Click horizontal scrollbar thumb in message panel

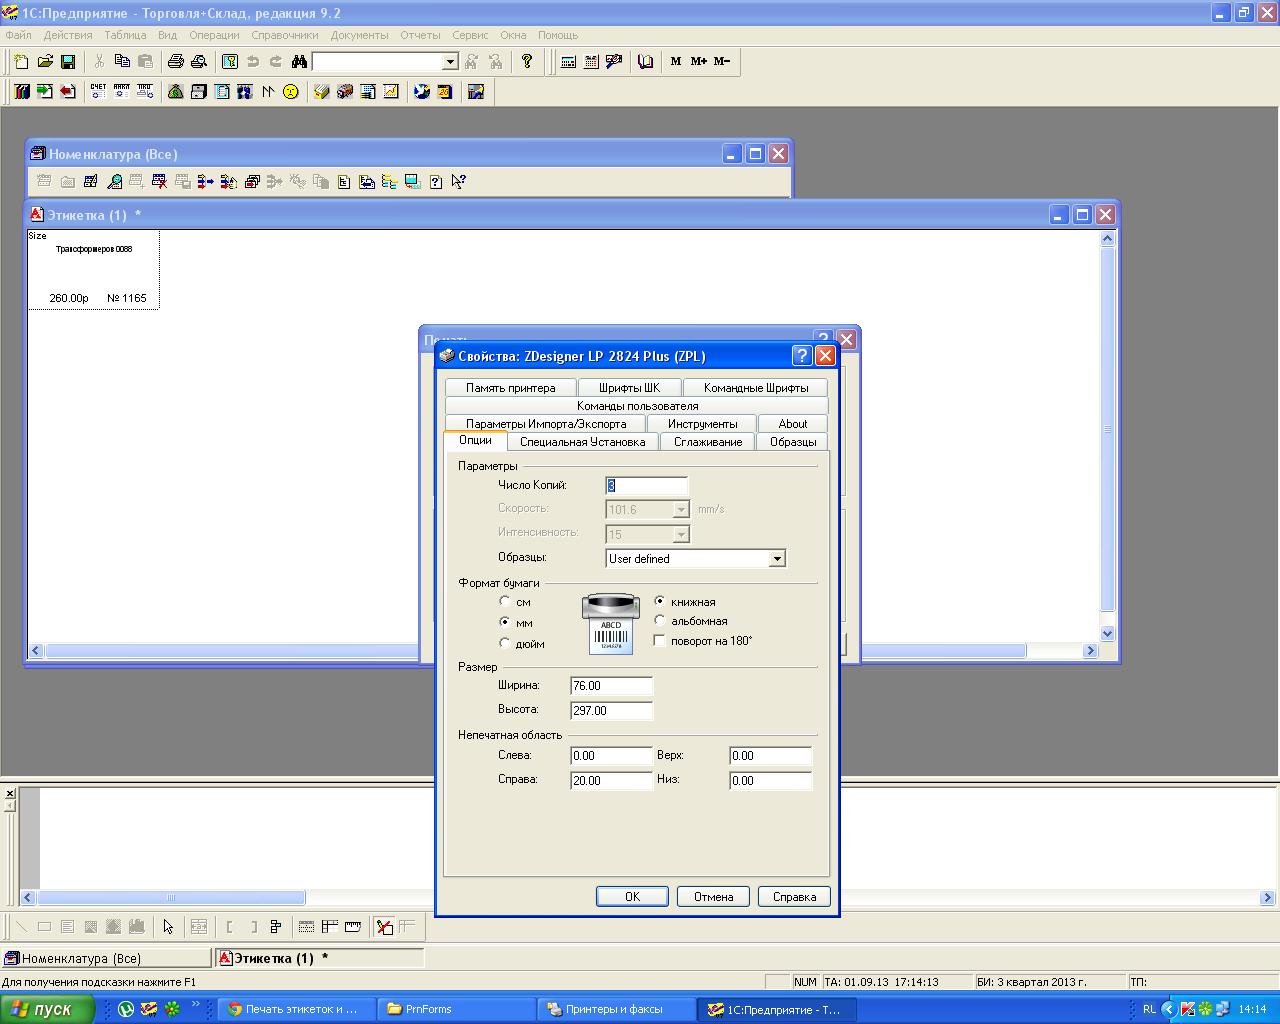click(171, 898)
